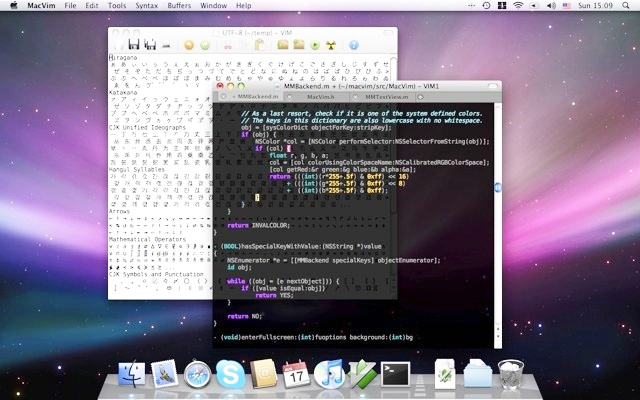Viewport: 640px width, 400px height.
Task: Close the MacVim.h tab
Action: point(289,97)
